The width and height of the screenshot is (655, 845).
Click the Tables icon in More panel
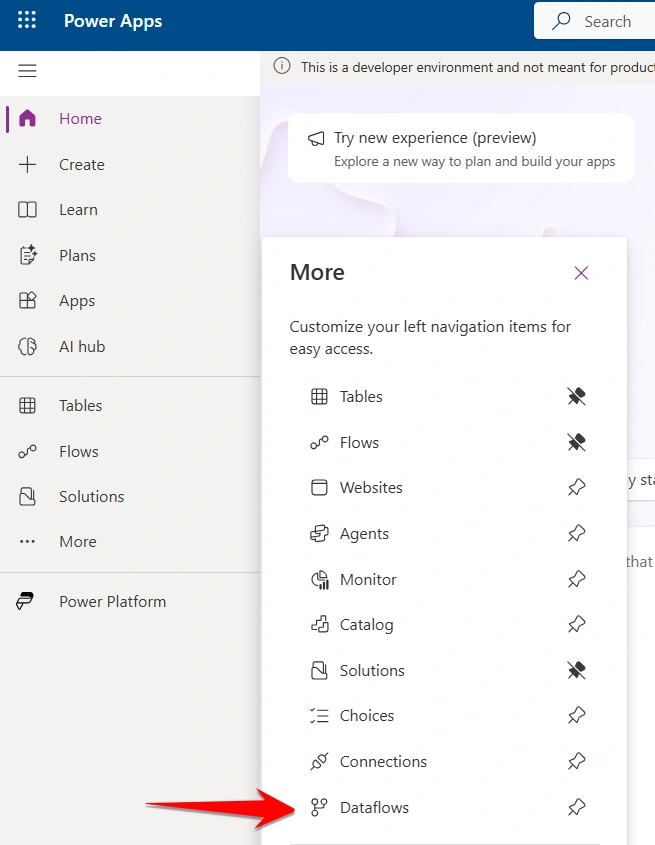(319, 397)
